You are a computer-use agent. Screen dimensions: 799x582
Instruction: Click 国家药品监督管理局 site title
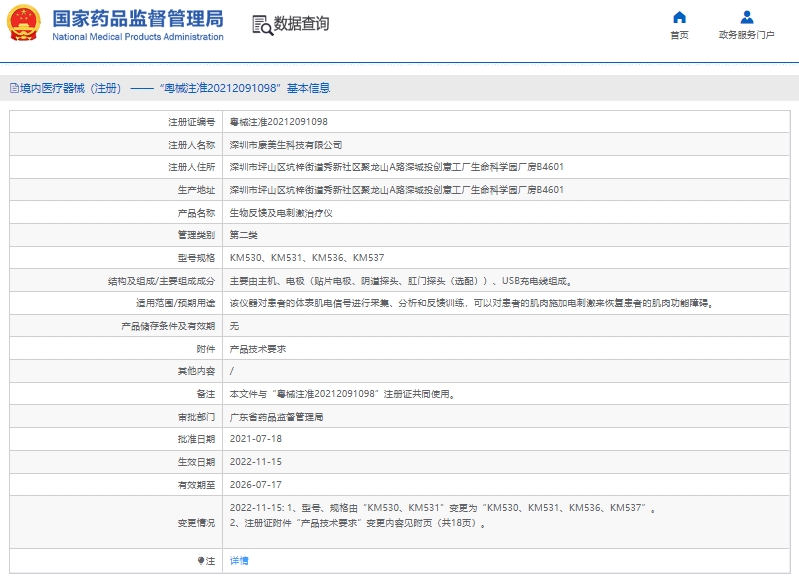click(138, 19)
